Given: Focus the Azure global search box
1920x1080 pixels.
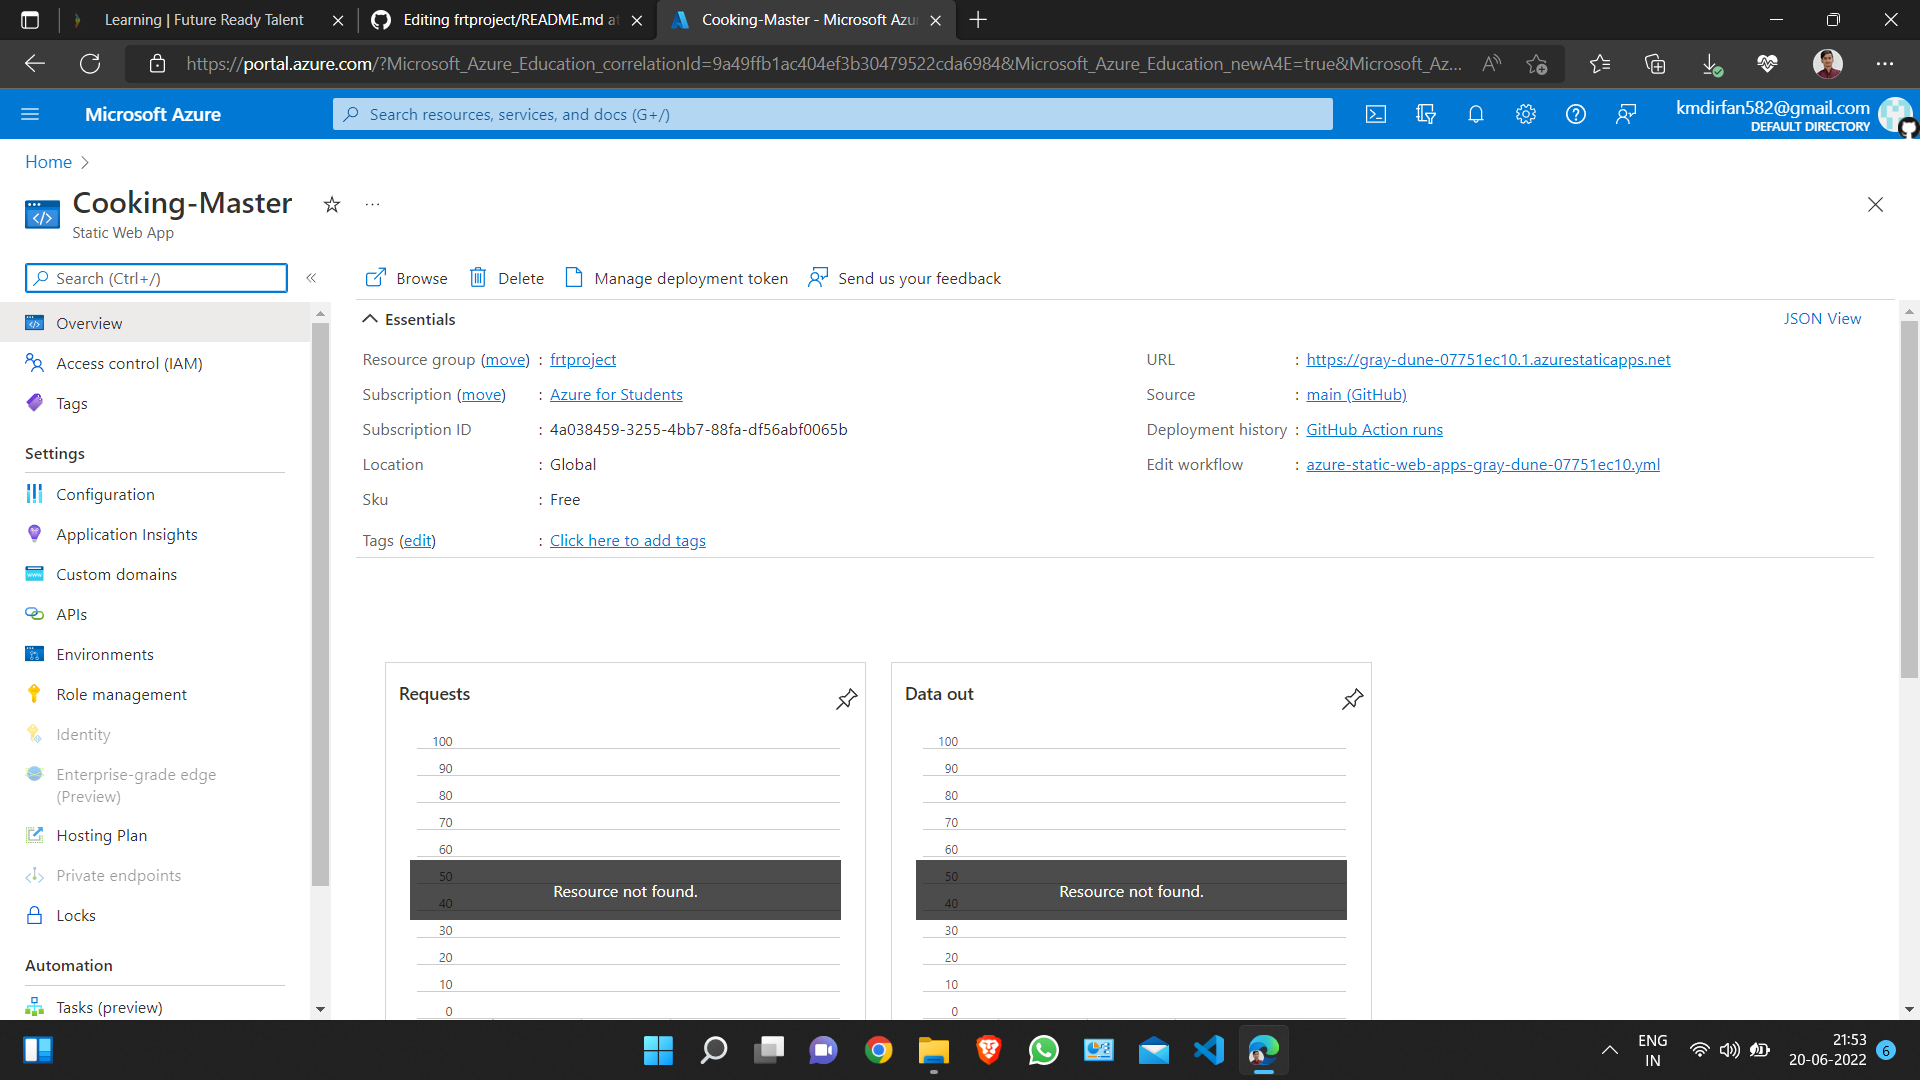Looking at the screenshot, I should pyautogui.click(x=832, y=114).
